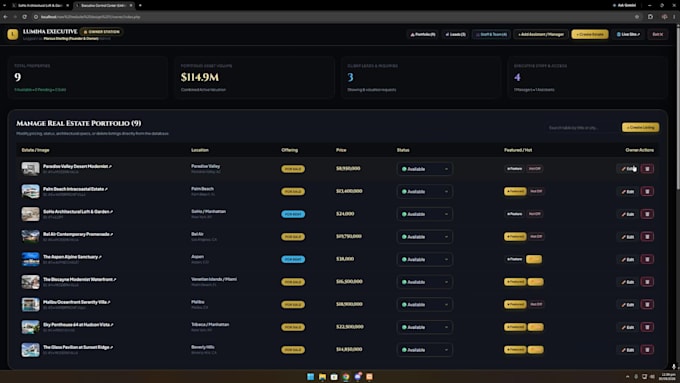This screenshot has width=680, height=383.
Task: Open status dropdown for Malibu Oceanfront Serenity Villa
Action: (425, 304)
